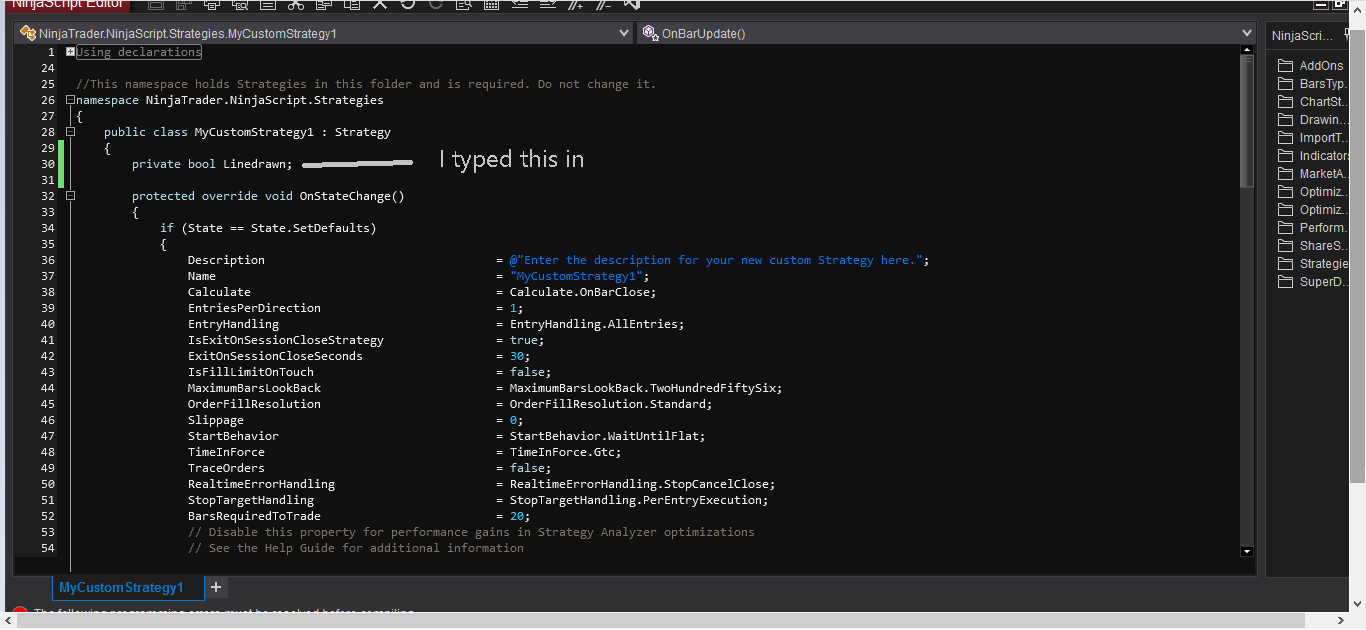Switch to the MyCustomStrategy1 tab
The image size is (1366, 630).
coord(121,588)
